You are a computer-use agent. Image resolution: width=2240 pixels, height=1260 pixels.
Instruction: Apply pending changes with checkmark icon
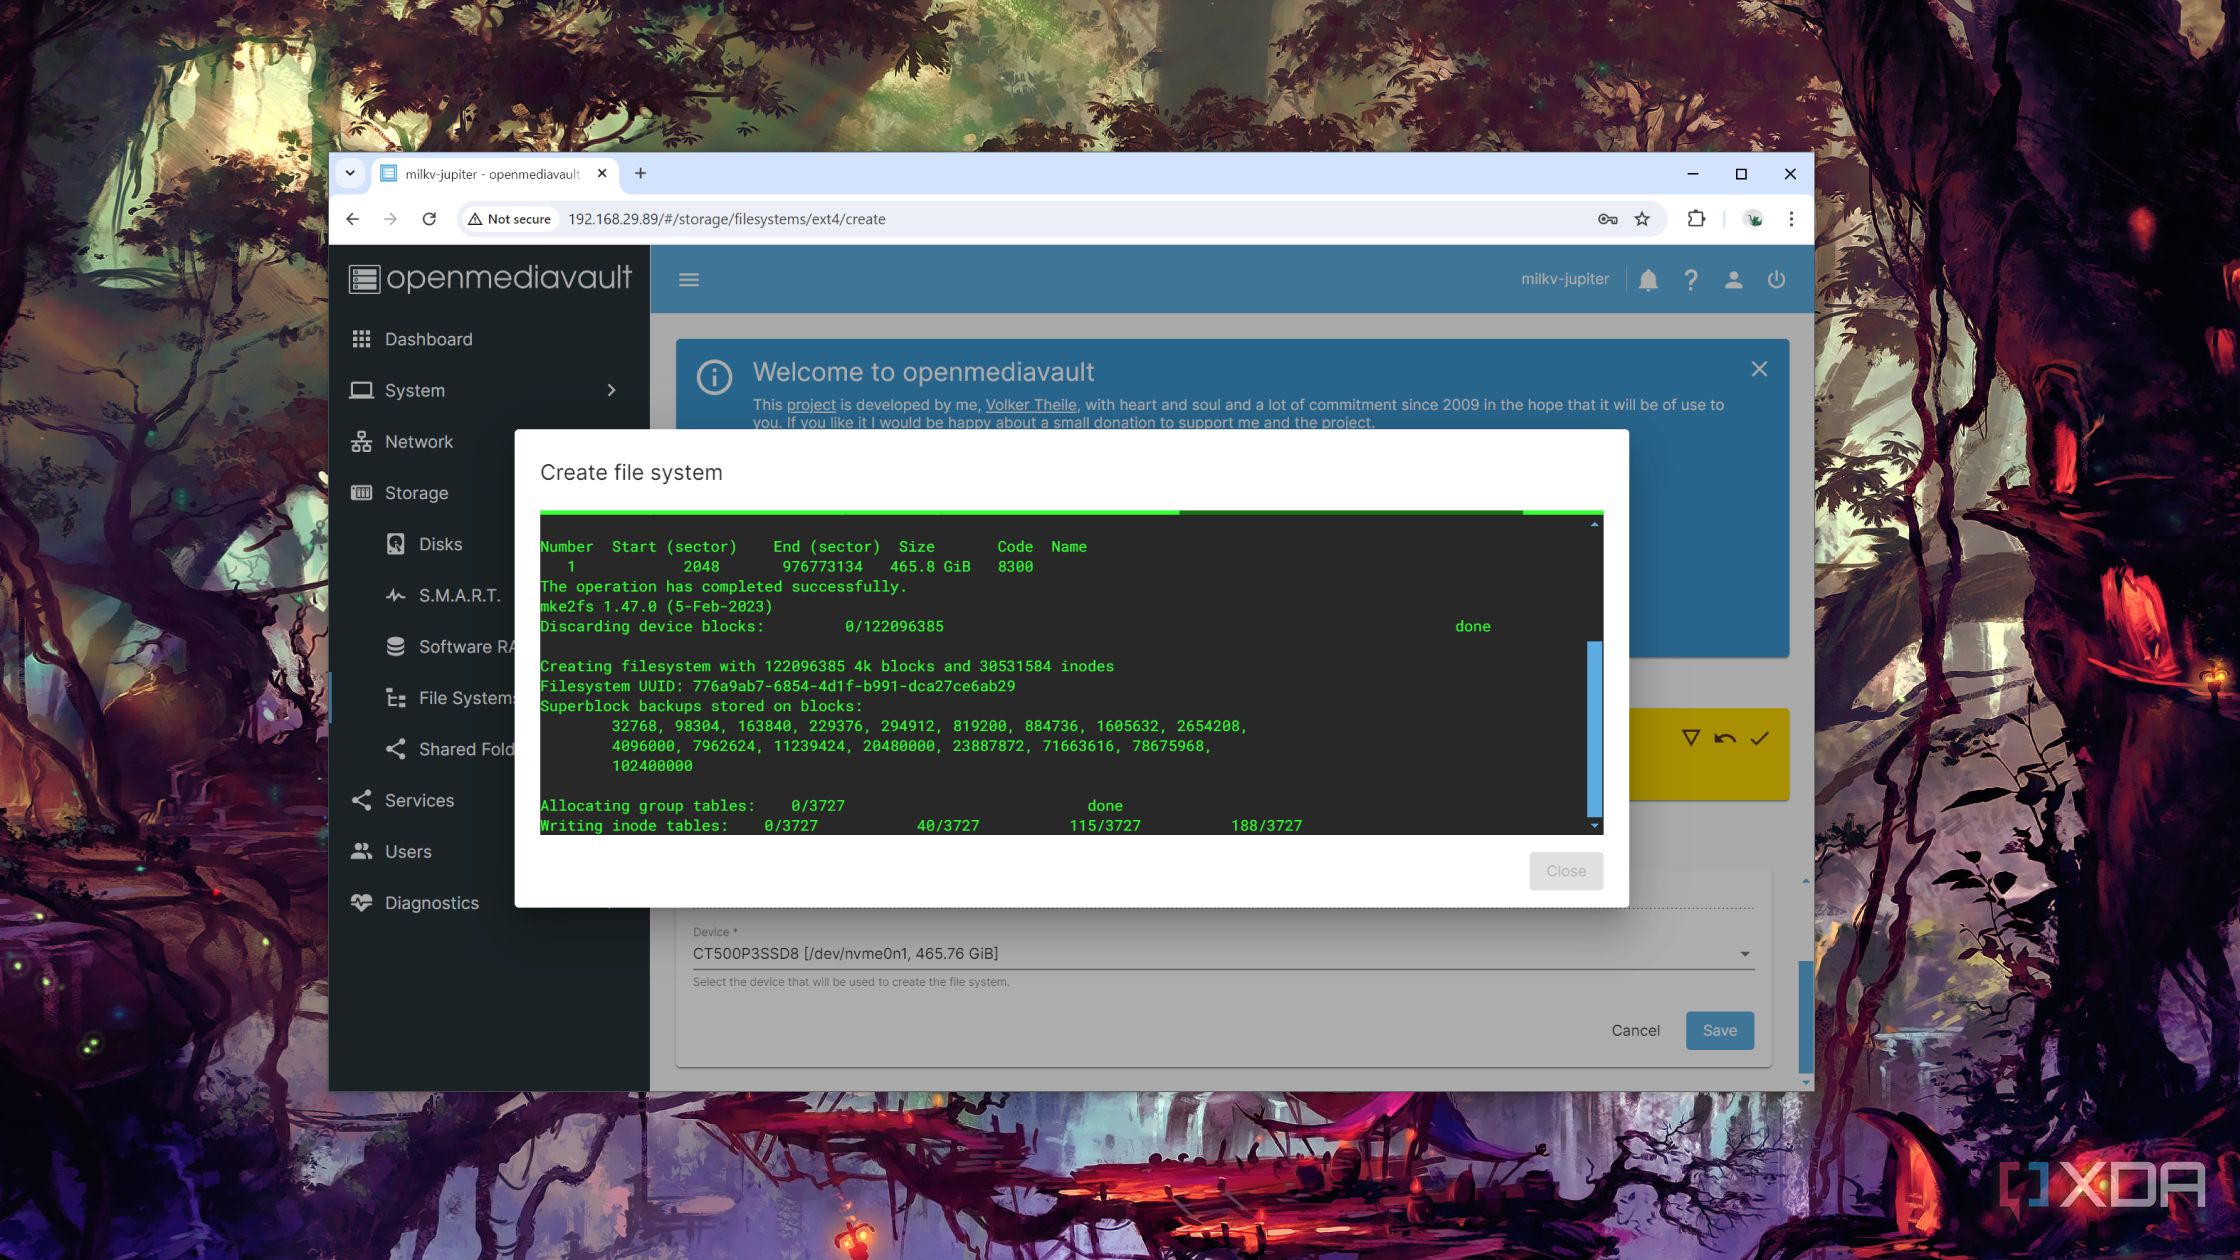tap(1760, 738)
